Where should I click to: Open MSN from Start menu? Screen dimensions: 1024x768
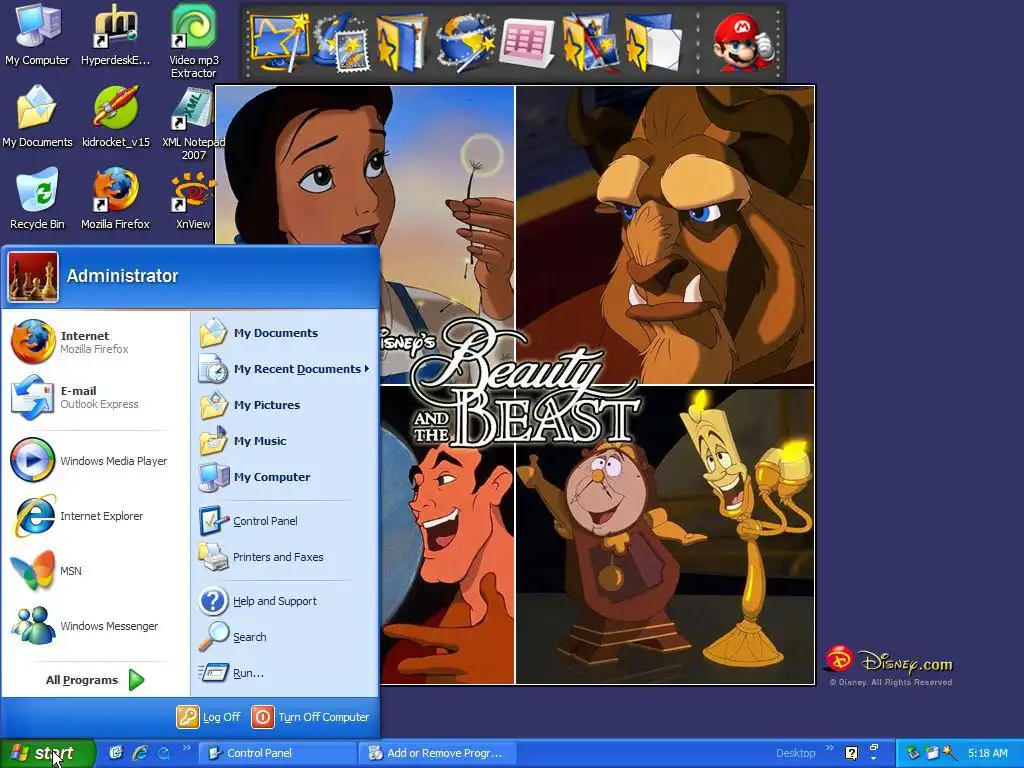(x=95, y=571)
